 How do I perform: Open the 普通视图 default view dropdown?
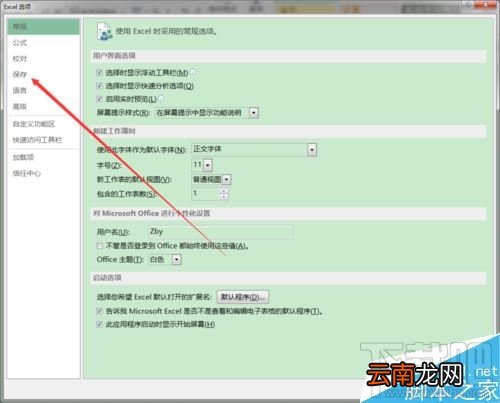(227, 180)
